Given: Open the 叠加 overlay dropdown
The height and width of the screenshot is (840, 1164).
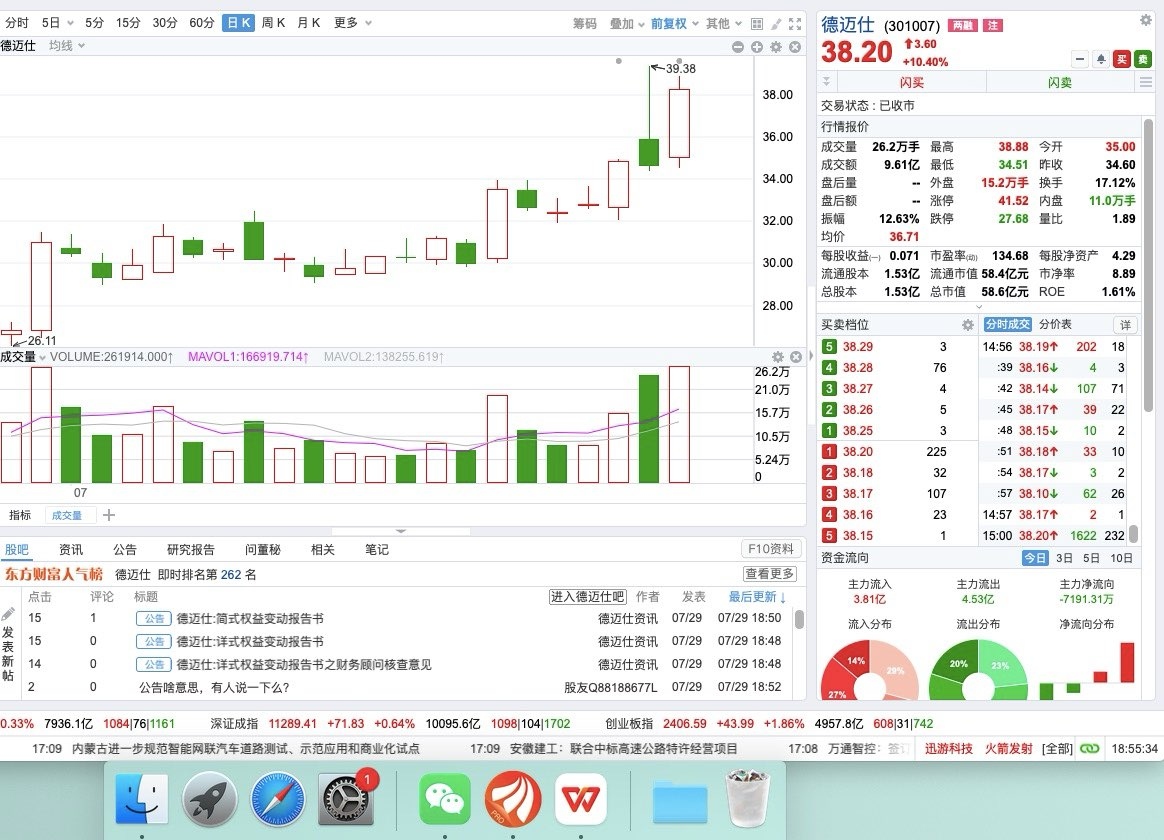Looking at the screenshot, I should (619, 22).
